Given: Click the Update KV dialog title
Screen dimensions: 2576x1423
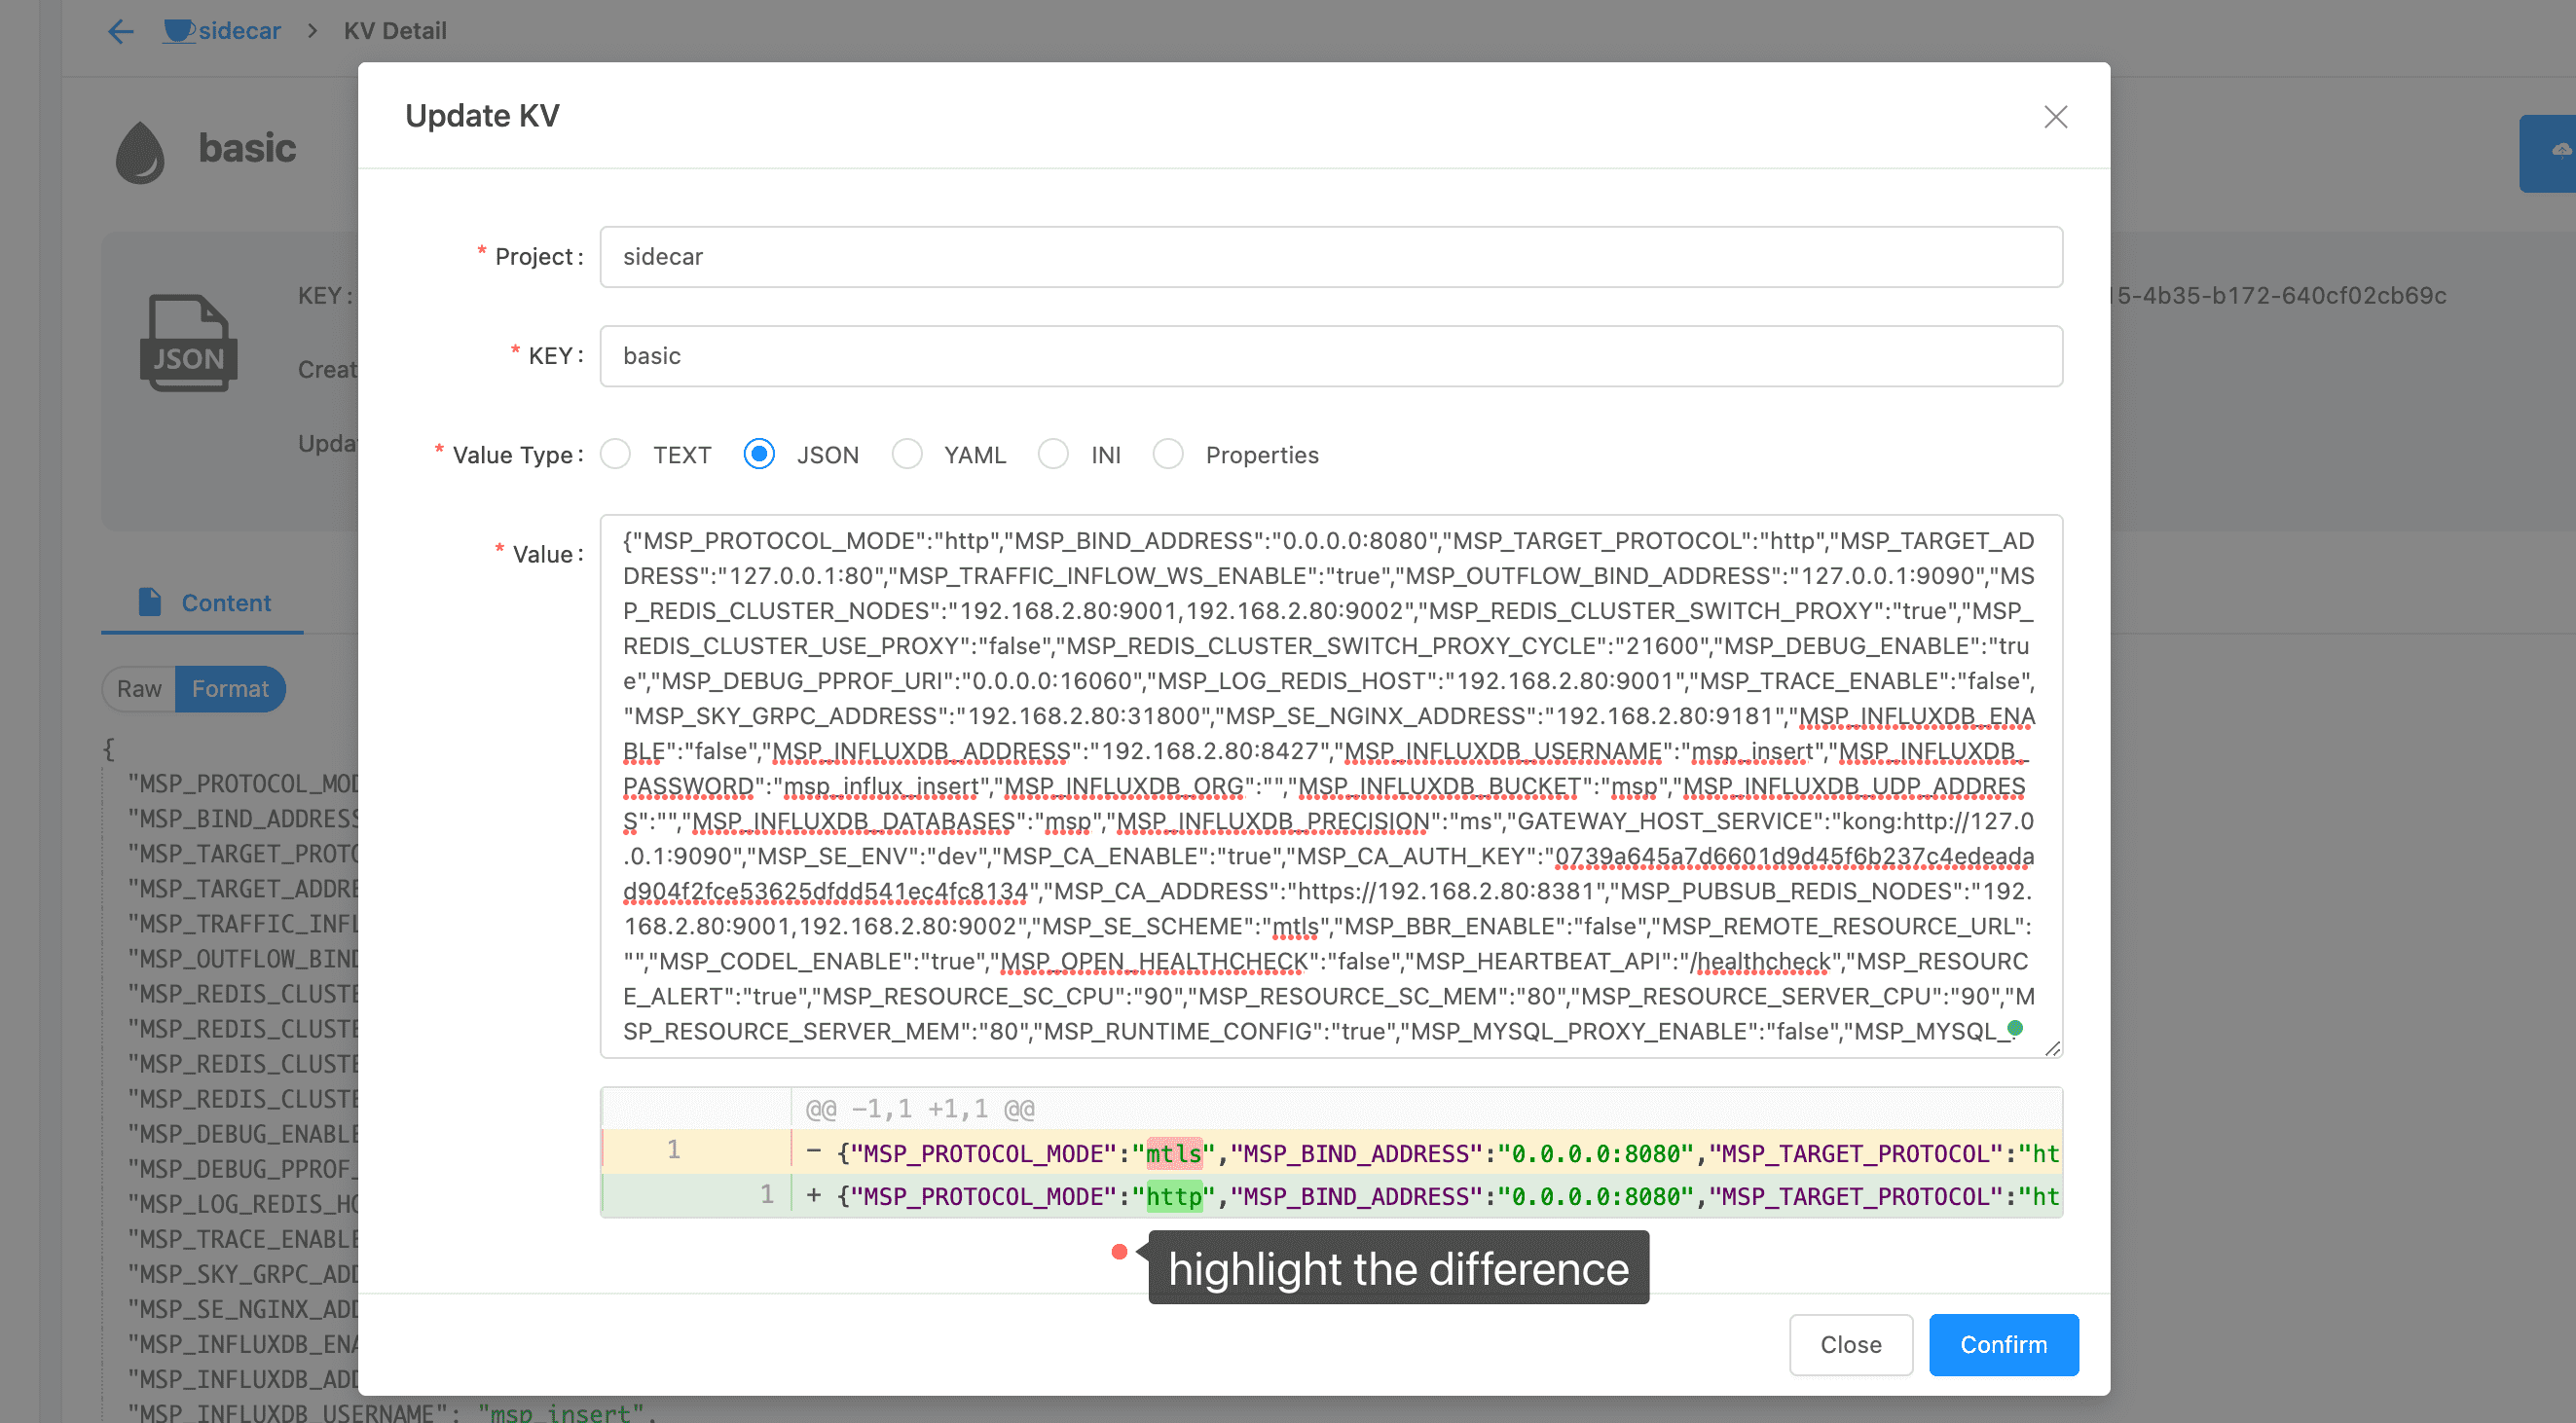Looking at the screenshot, I should pyautogui.click(x=482, y=116).
